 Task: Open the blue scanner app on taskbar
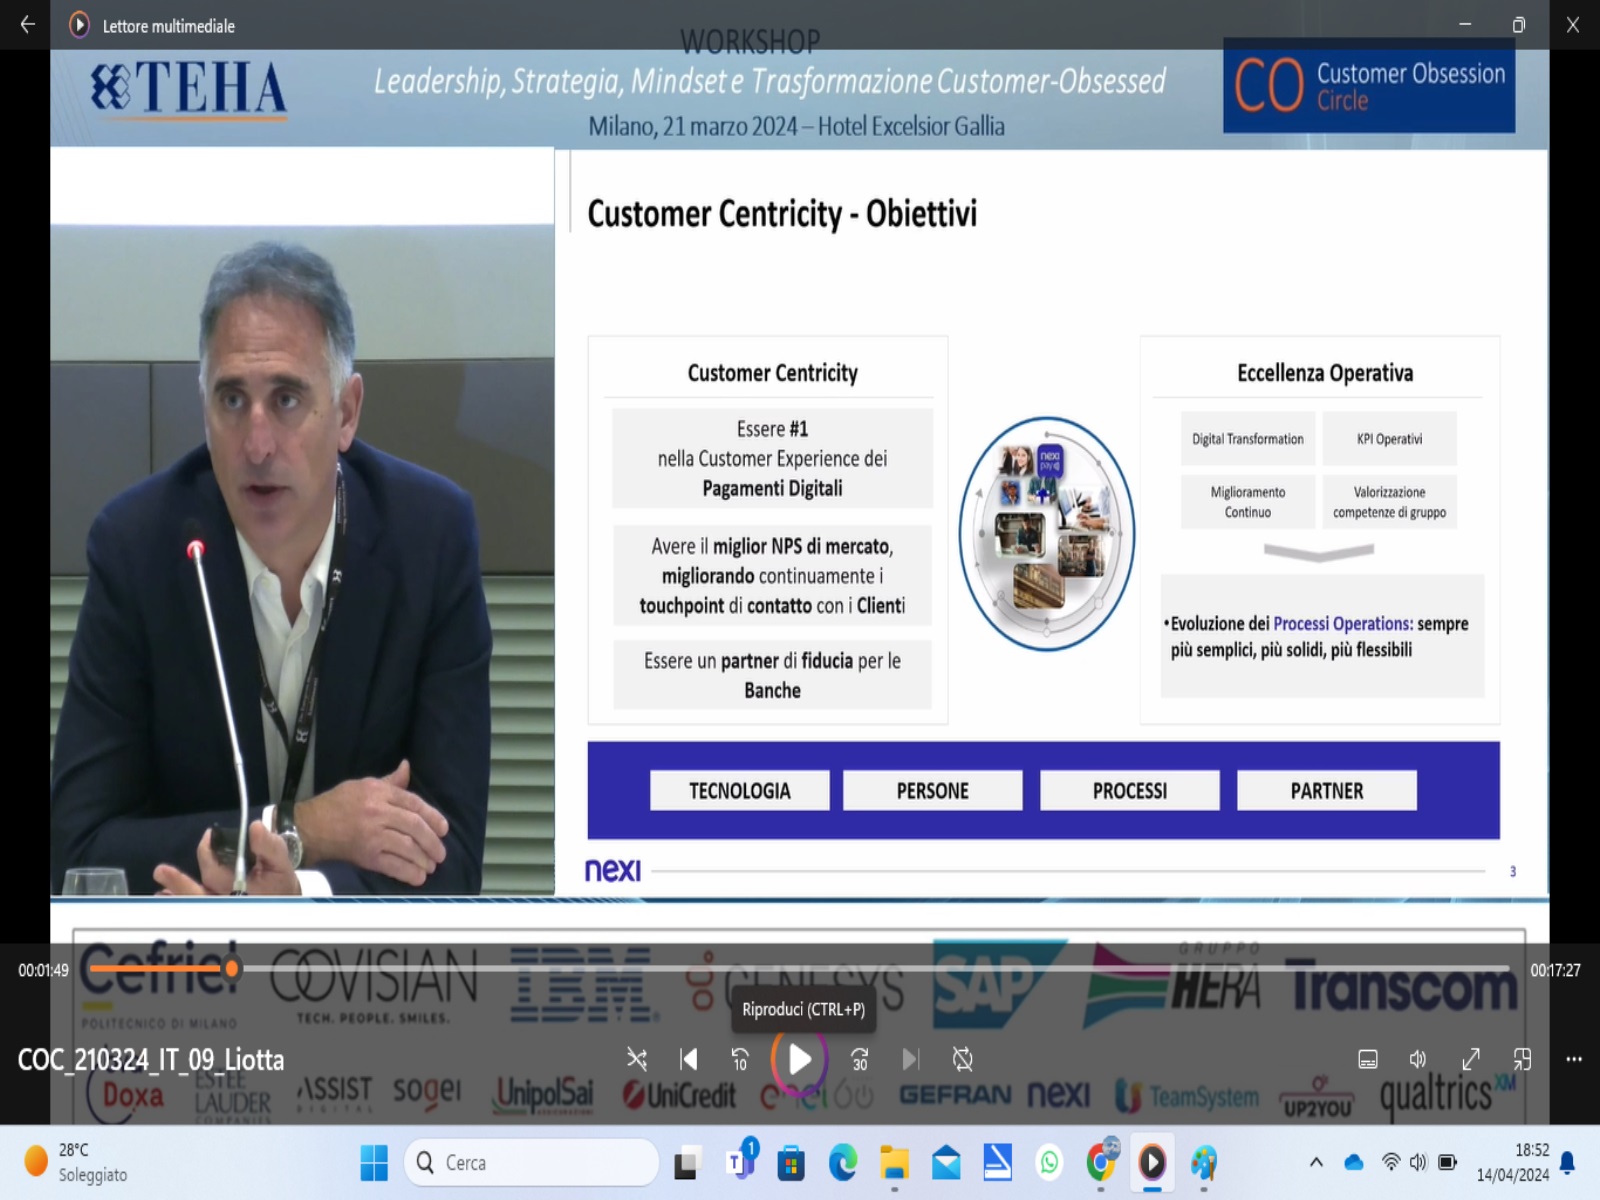coord(997,1162)
